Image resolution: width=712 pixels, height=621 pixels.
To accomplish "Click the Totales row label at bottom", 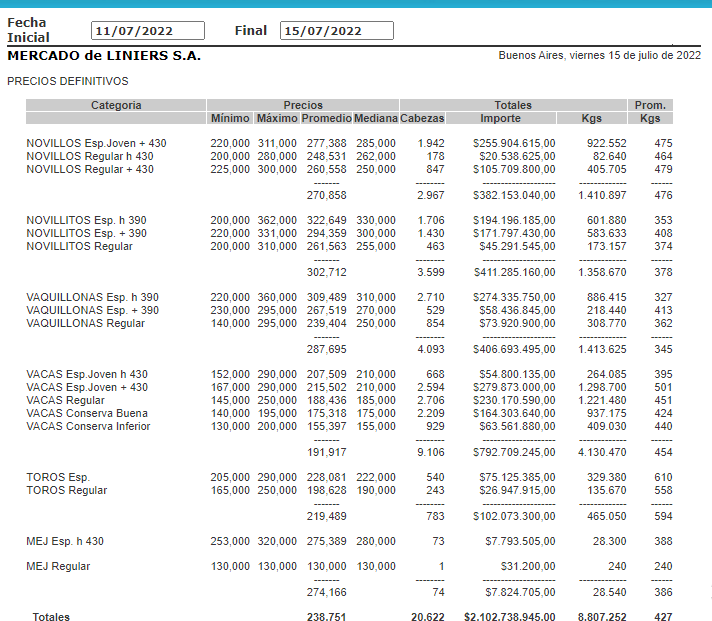I will [x=51, y=618].
